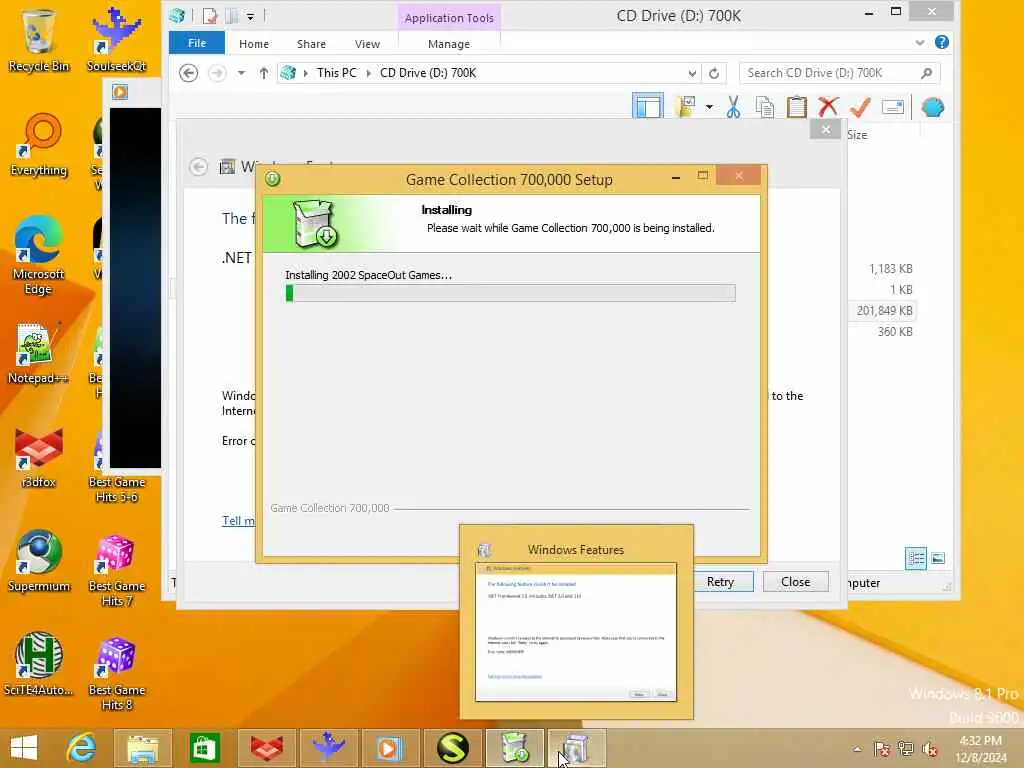The height and width of the screenshot is (768, 1024).
Task: Click the blue shell icon in Explorer toolbar
Action: point(933,107)
